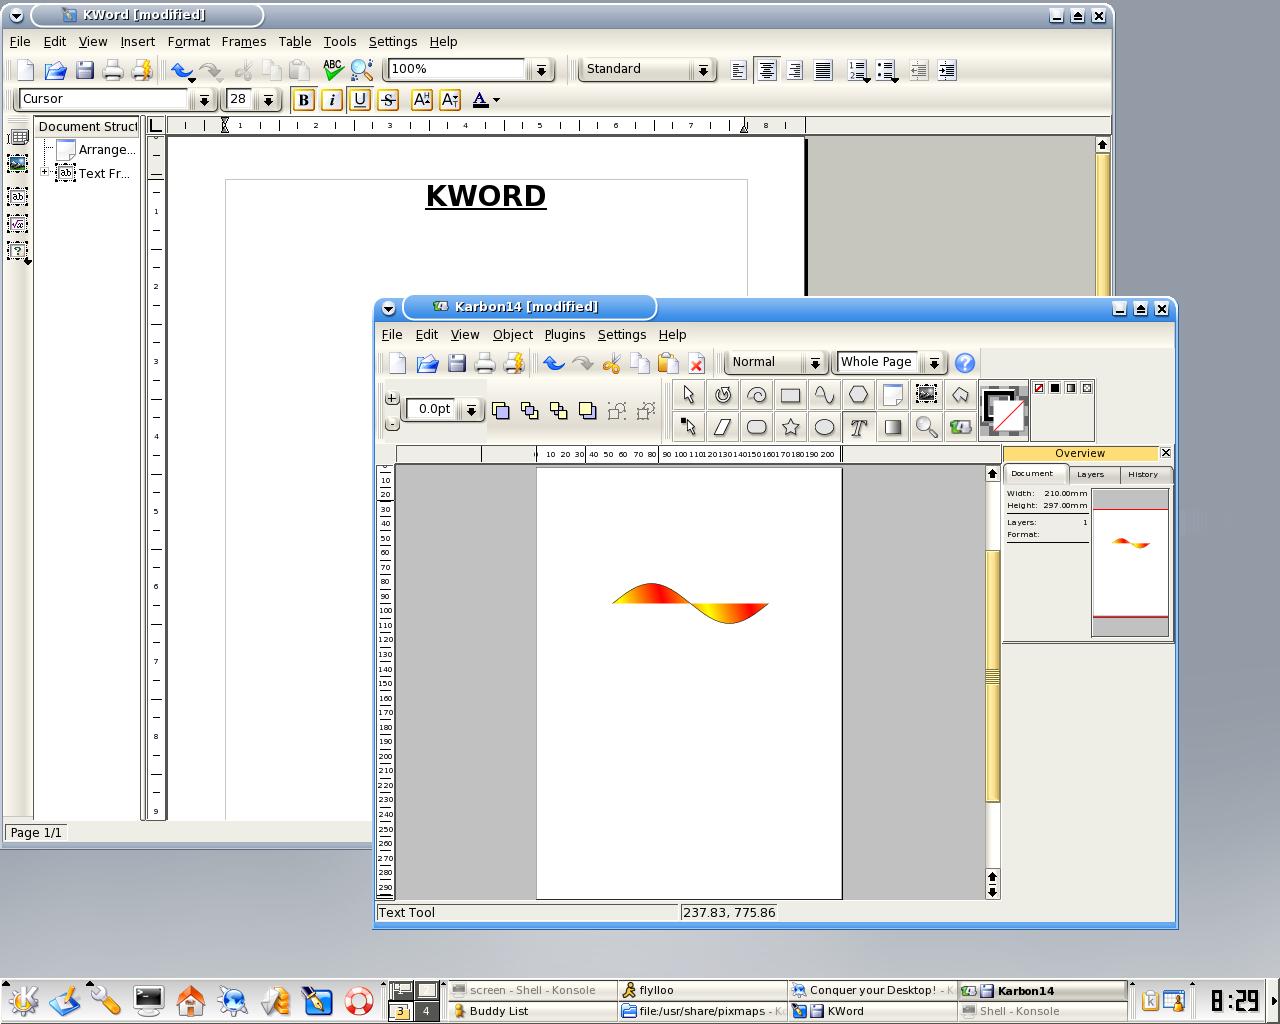Open the font size 28 dropdown
Viewport: 1280px width, 1024px height.
tap(268, 99)
